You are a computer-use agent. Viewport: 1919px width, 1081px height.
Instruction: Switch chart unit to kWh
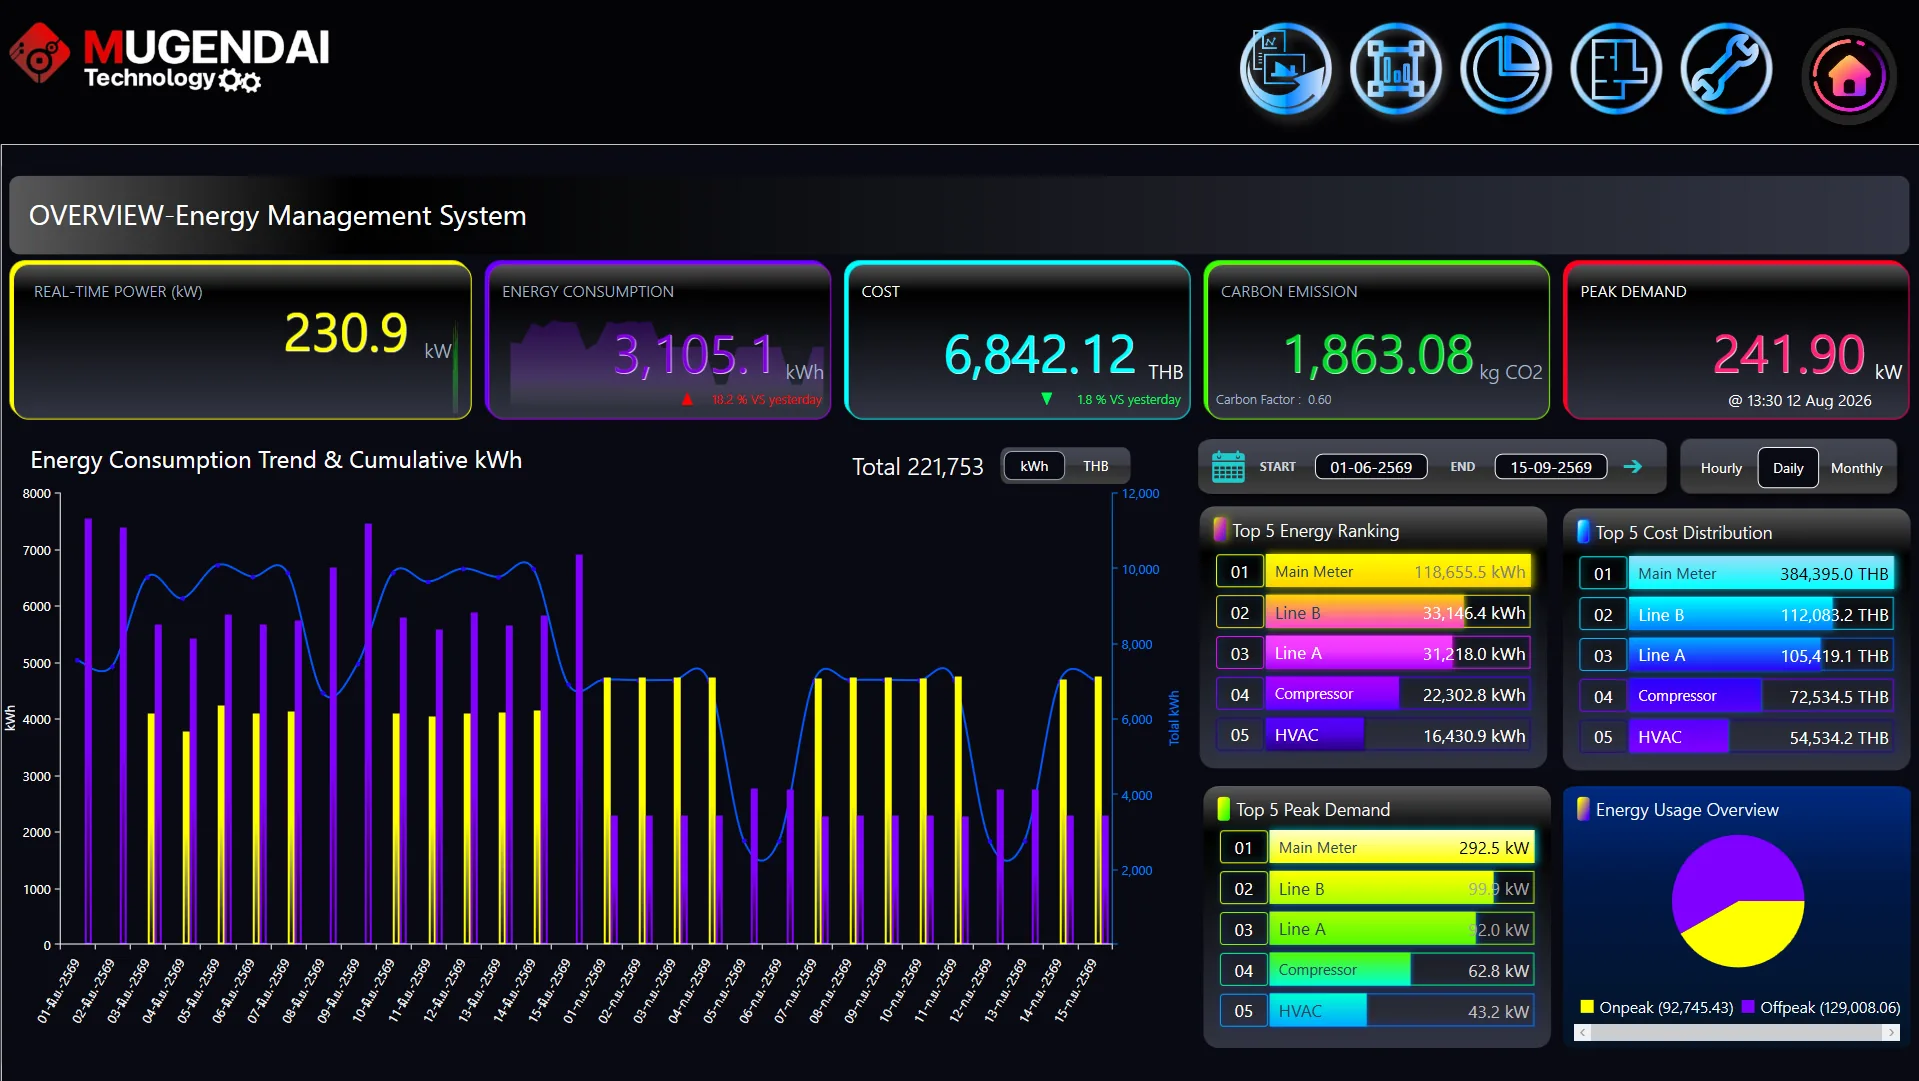coord(1034,466)
